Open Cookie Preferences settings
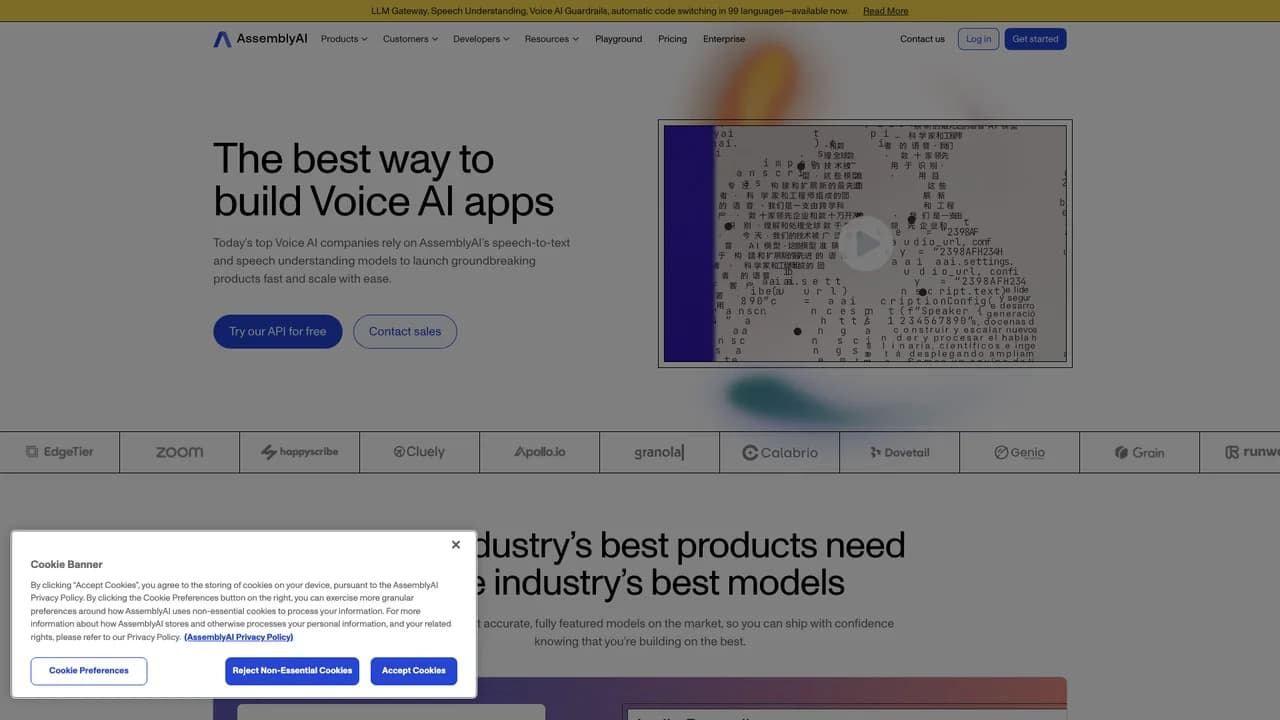 pyautogui.click(x=89, y=671)
